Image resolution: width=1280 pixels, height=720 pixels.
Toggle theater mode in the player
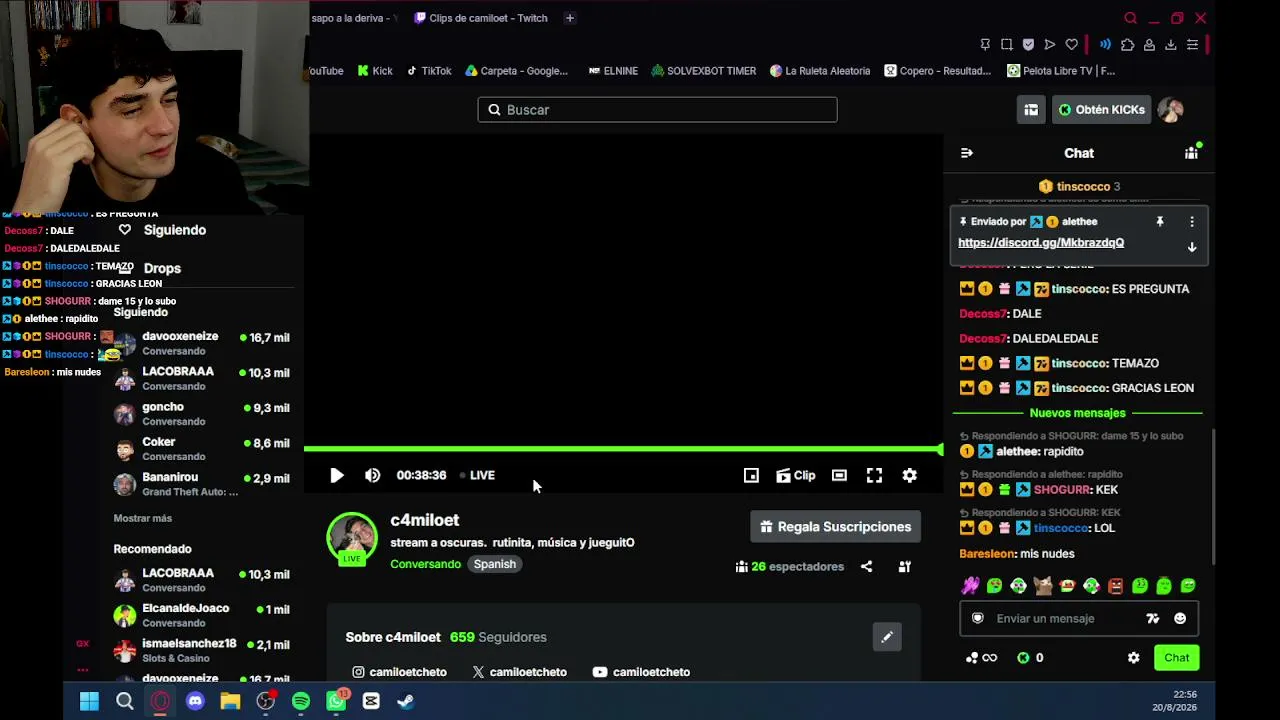click(x=839, y=476)
